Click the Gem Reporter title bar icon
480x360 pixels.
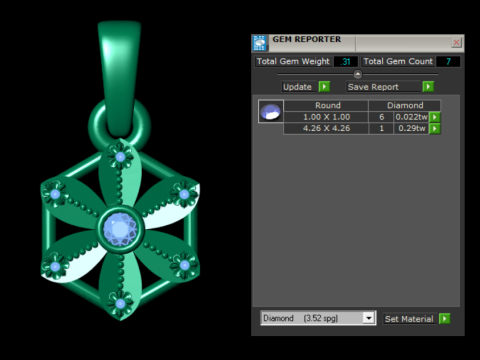(x=260, y=43)
